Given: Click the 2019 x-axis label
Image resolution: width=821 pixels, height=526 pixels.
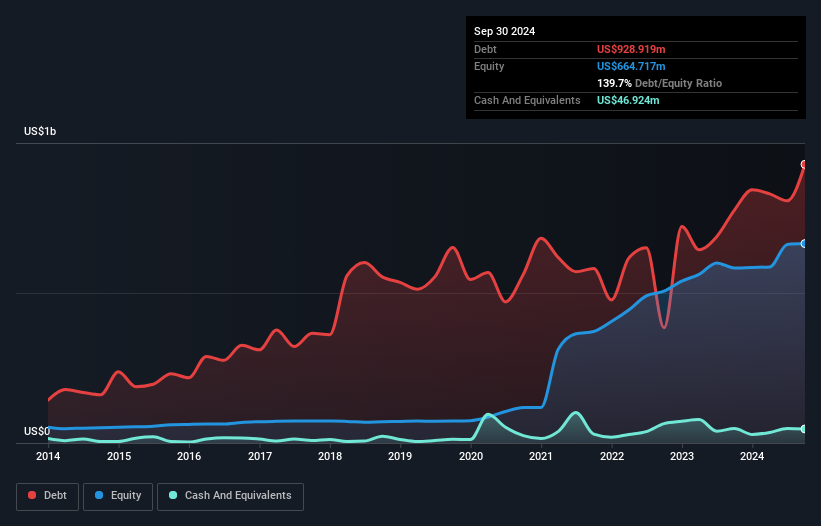Looking at the screenshot, I should [400, 456].
